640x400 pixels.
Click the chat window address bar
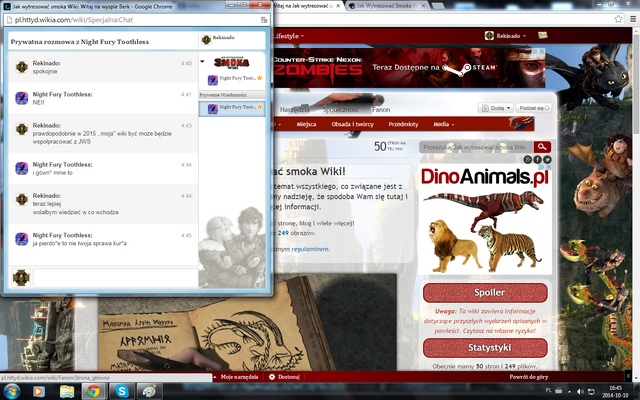pos(136,20)
